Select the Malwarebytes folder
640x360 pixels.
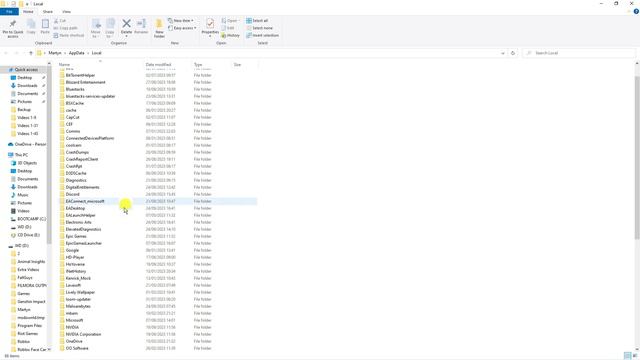point(78,306)
